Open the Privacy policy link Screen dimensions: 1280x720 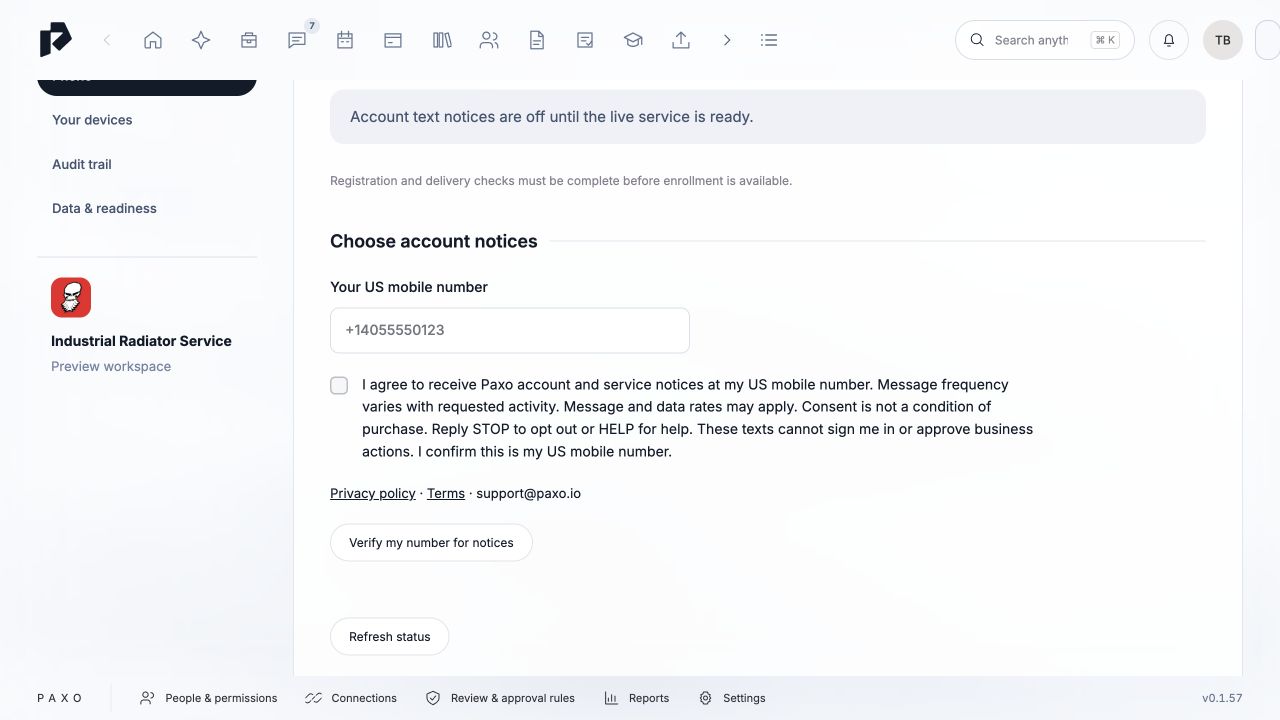pos(373,493)
